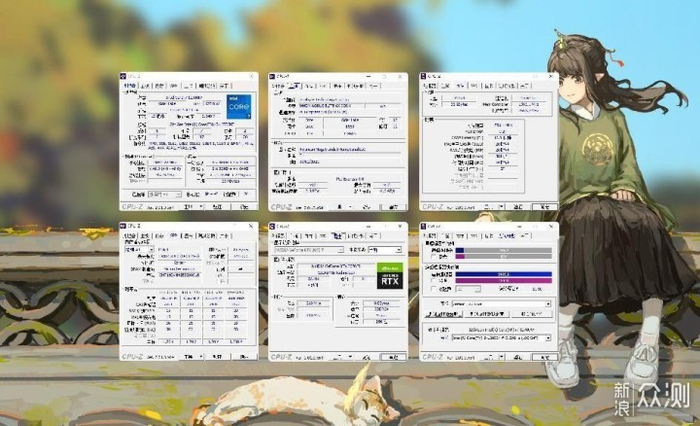Click the Validate button in the Memory window
Screen dimensions: 700x426
pyautogui.click(x=518, y=207)
